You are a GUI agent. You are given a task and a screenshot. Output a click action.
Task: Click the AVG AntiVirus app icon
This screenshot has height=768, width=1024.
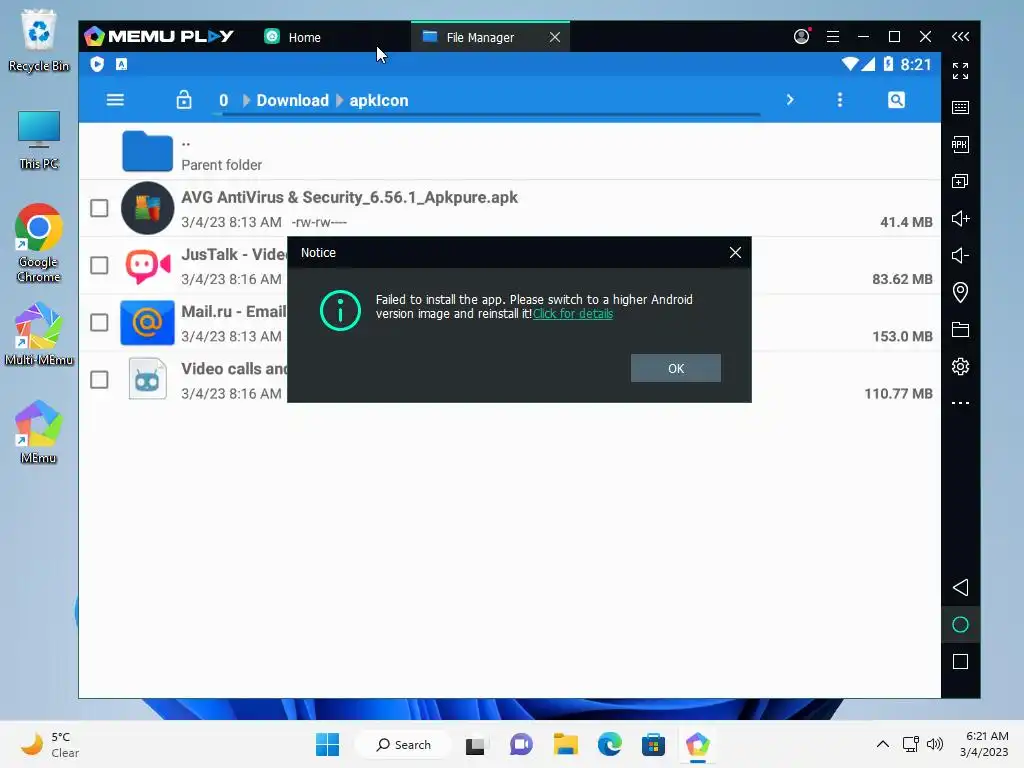148,208
